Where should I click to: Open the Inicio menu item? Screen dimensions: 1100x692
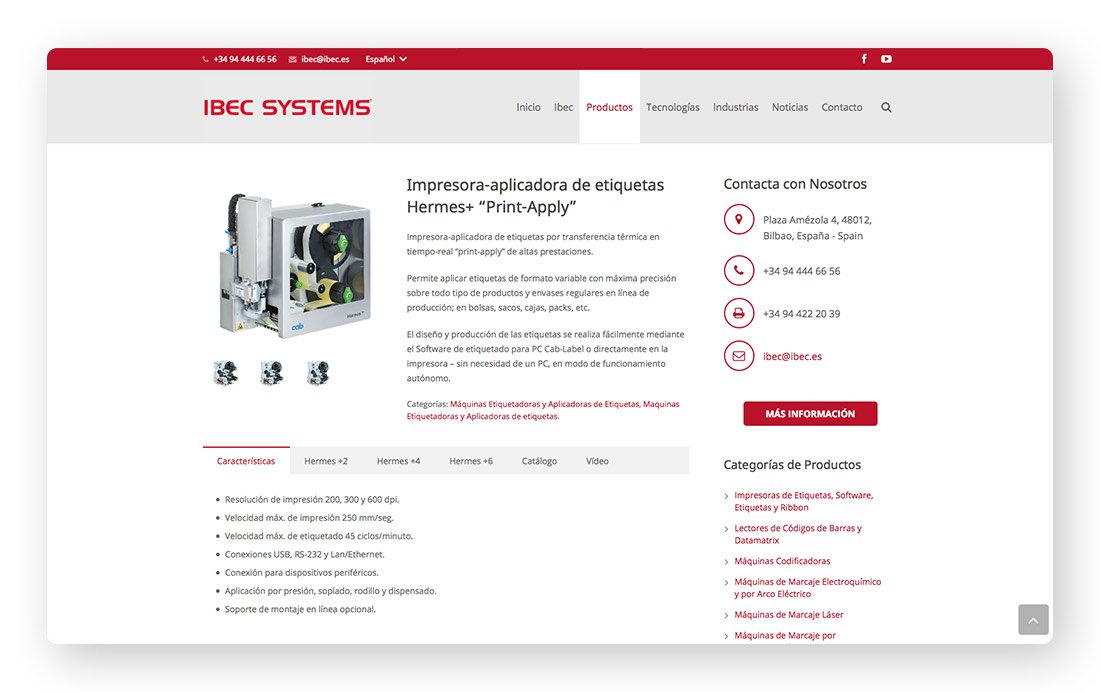coord(528,107)
